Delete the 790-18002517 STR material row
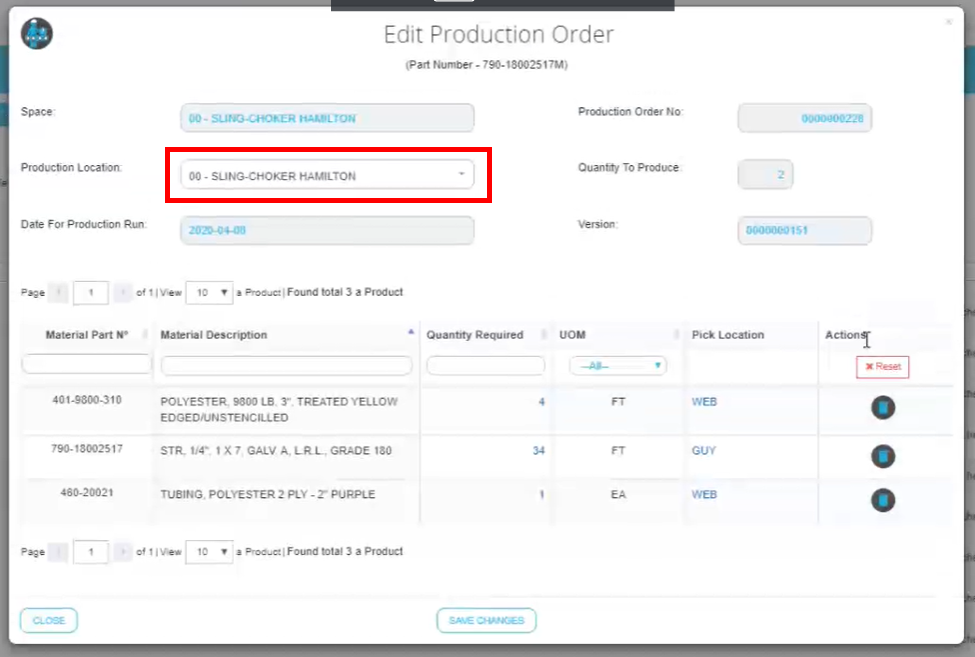 (x=882, y=457)
